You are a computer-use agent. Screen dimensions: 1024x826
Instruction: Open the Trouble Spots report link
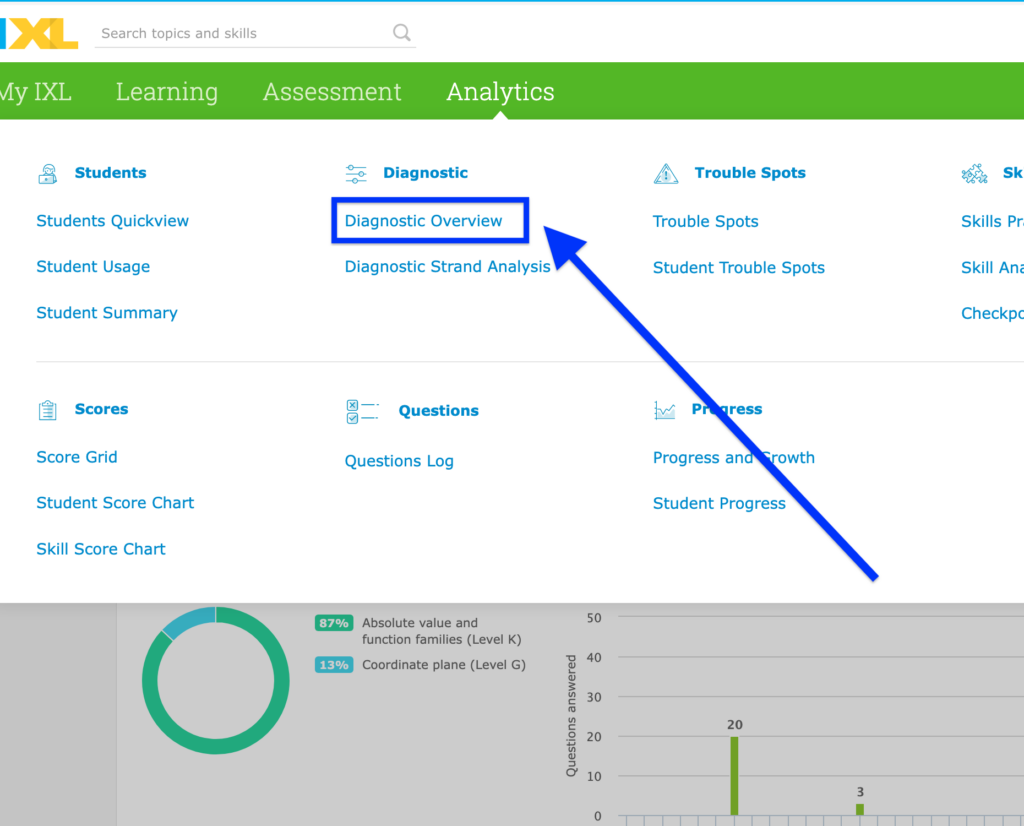pyautogui.click(x=705, y=222)
